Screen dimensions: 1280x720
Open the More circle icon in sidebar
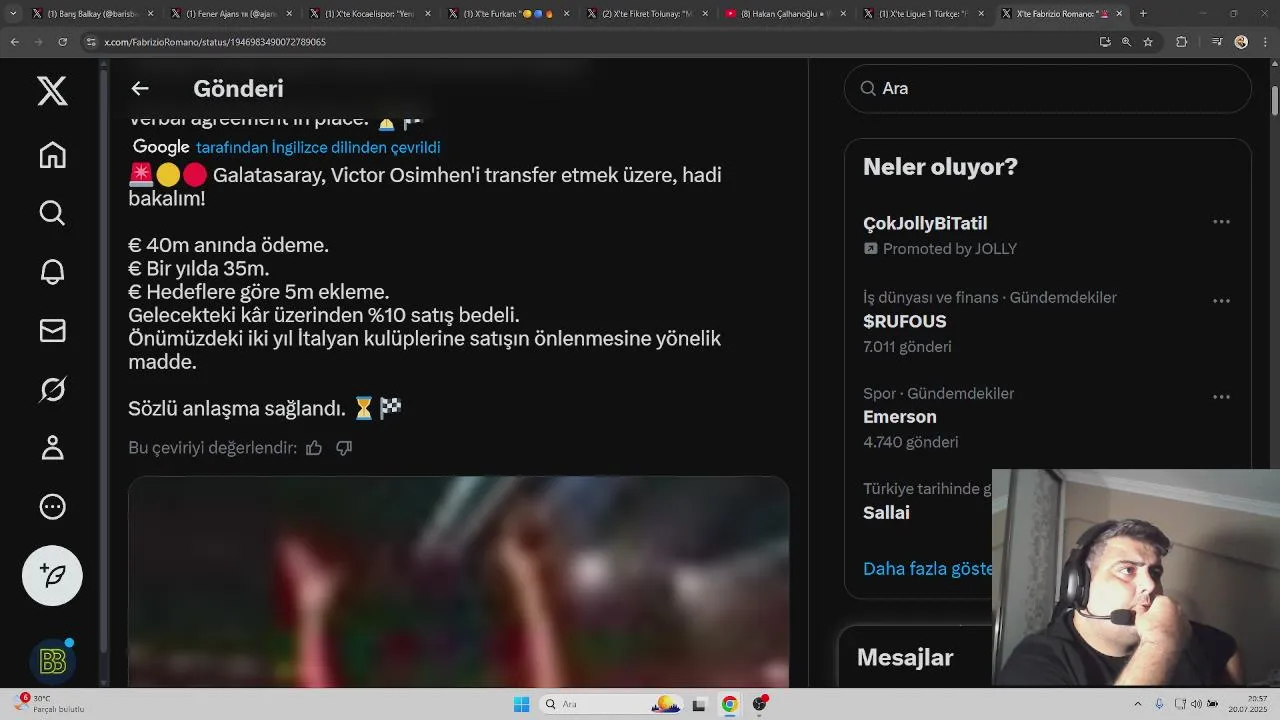(52, 507)
